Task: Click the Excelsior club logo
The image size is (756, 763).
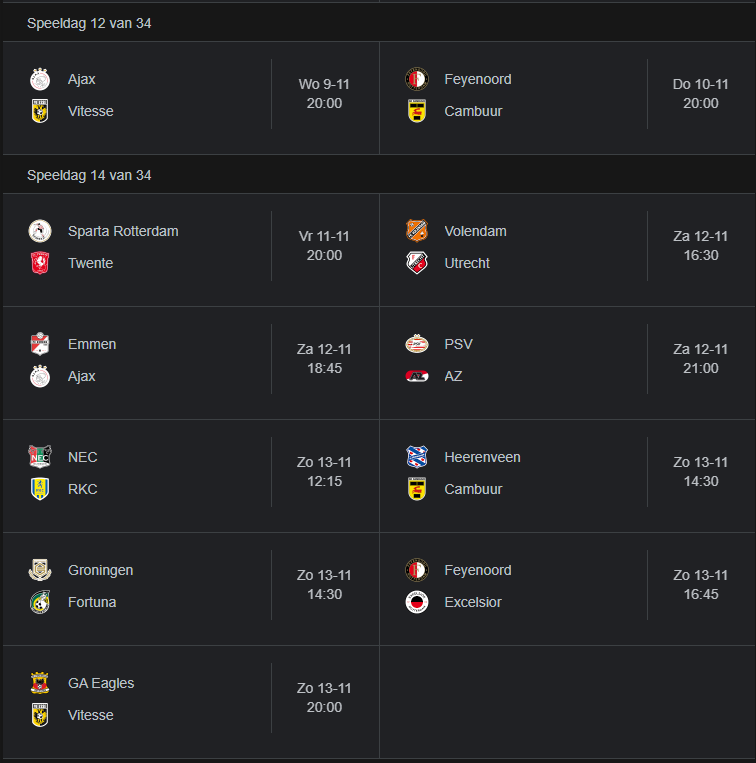Action: [x=417, y=602]
